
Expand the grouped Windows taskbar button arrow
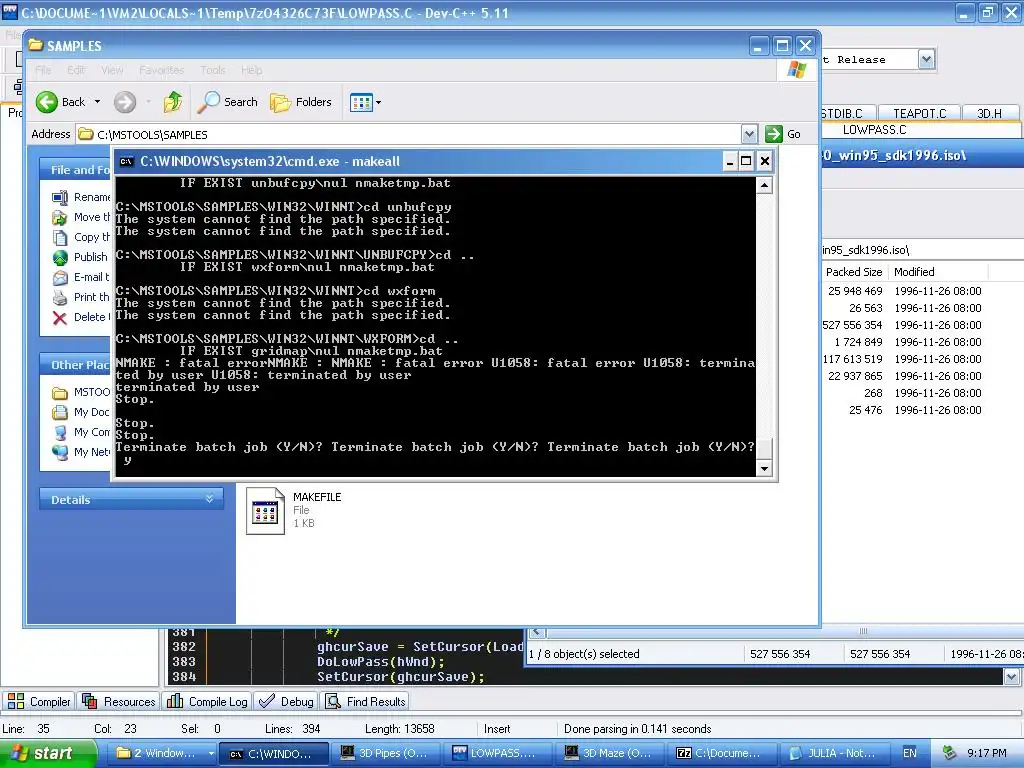211,753
